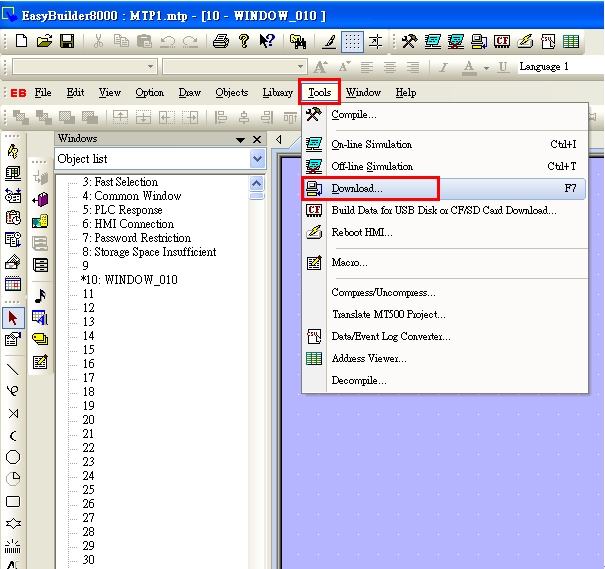605x569 pixels.
Task: Click the Data/Event Log Converter toolbar icon
Action: click(x=548, y=41)
